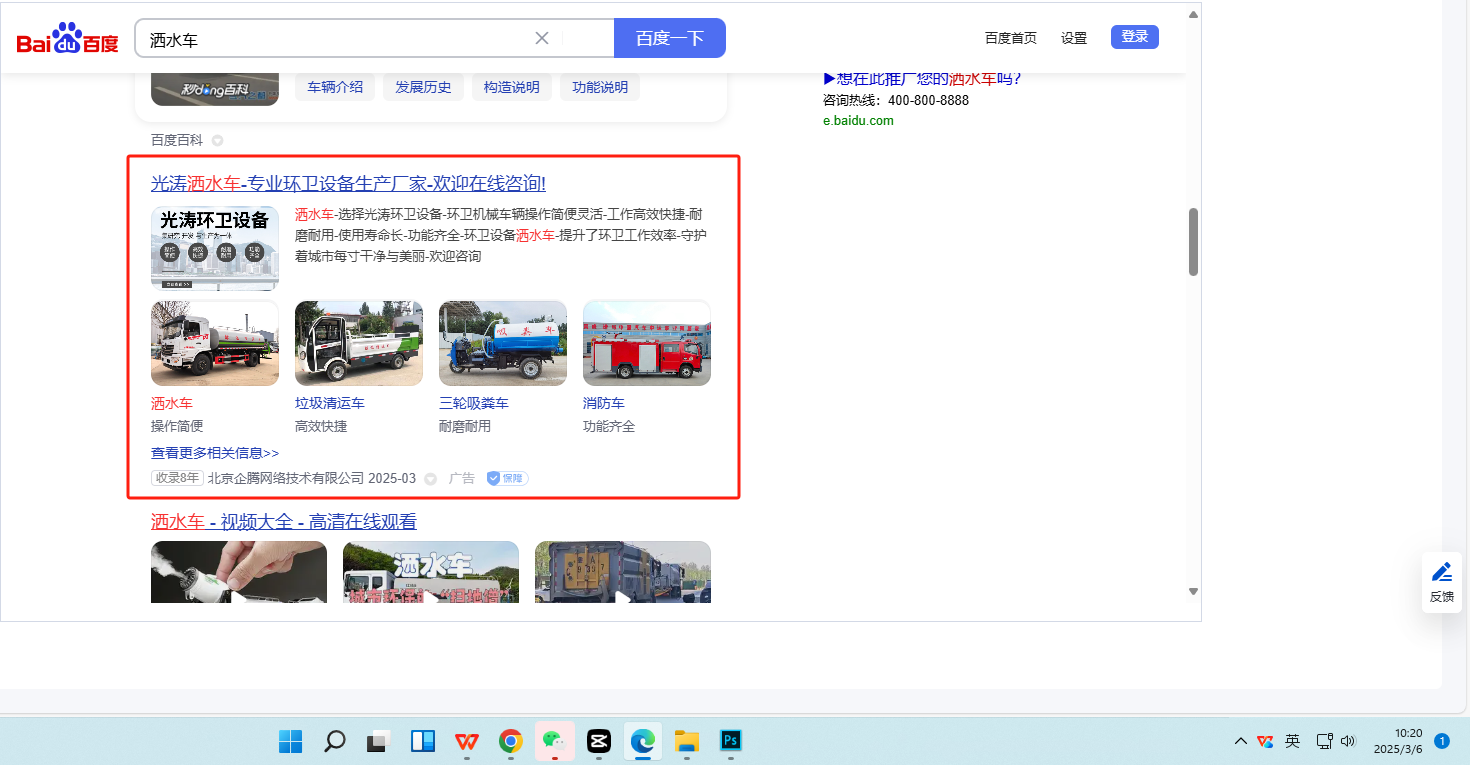Viewport: 1470px width, 765px height.
Task: Open Task View on the taskbar
Action: point(378,741)
